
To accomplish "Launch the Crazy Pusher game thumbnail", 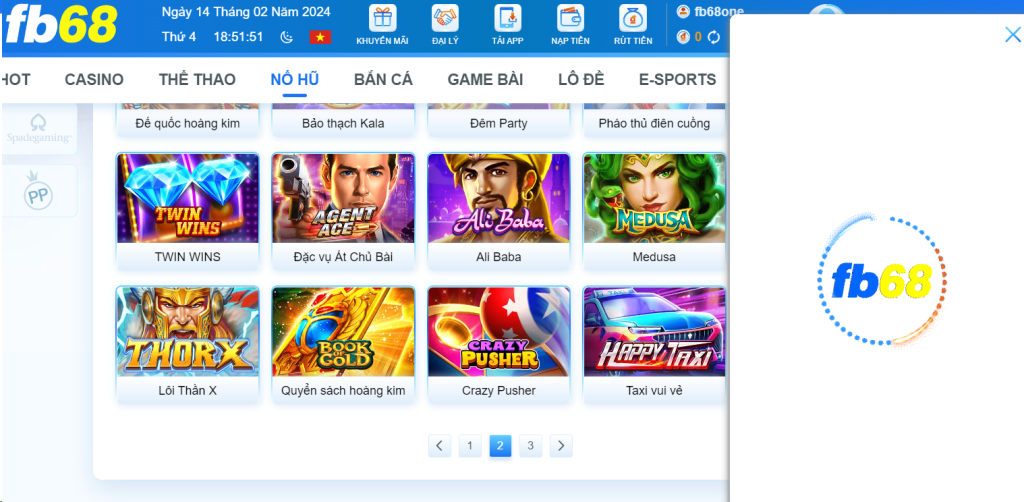I will 499,332.
